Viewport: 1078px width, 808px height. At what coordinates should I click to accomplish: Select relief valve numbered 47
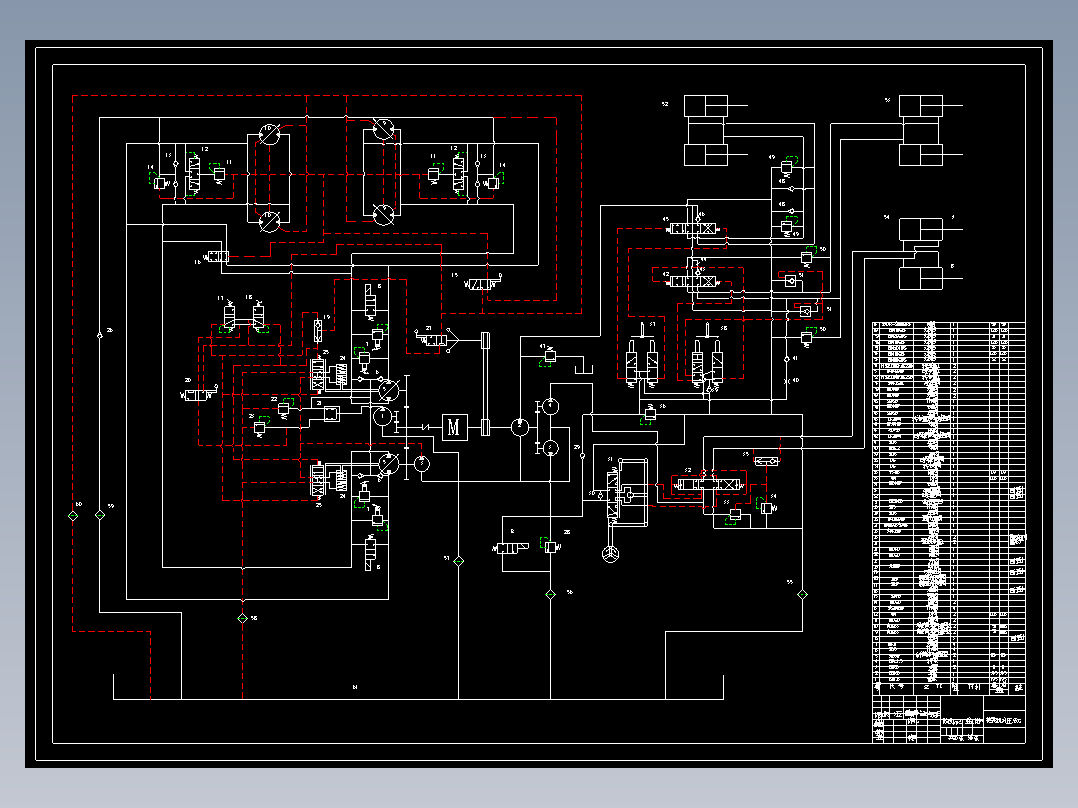click(x=549, y=356)
